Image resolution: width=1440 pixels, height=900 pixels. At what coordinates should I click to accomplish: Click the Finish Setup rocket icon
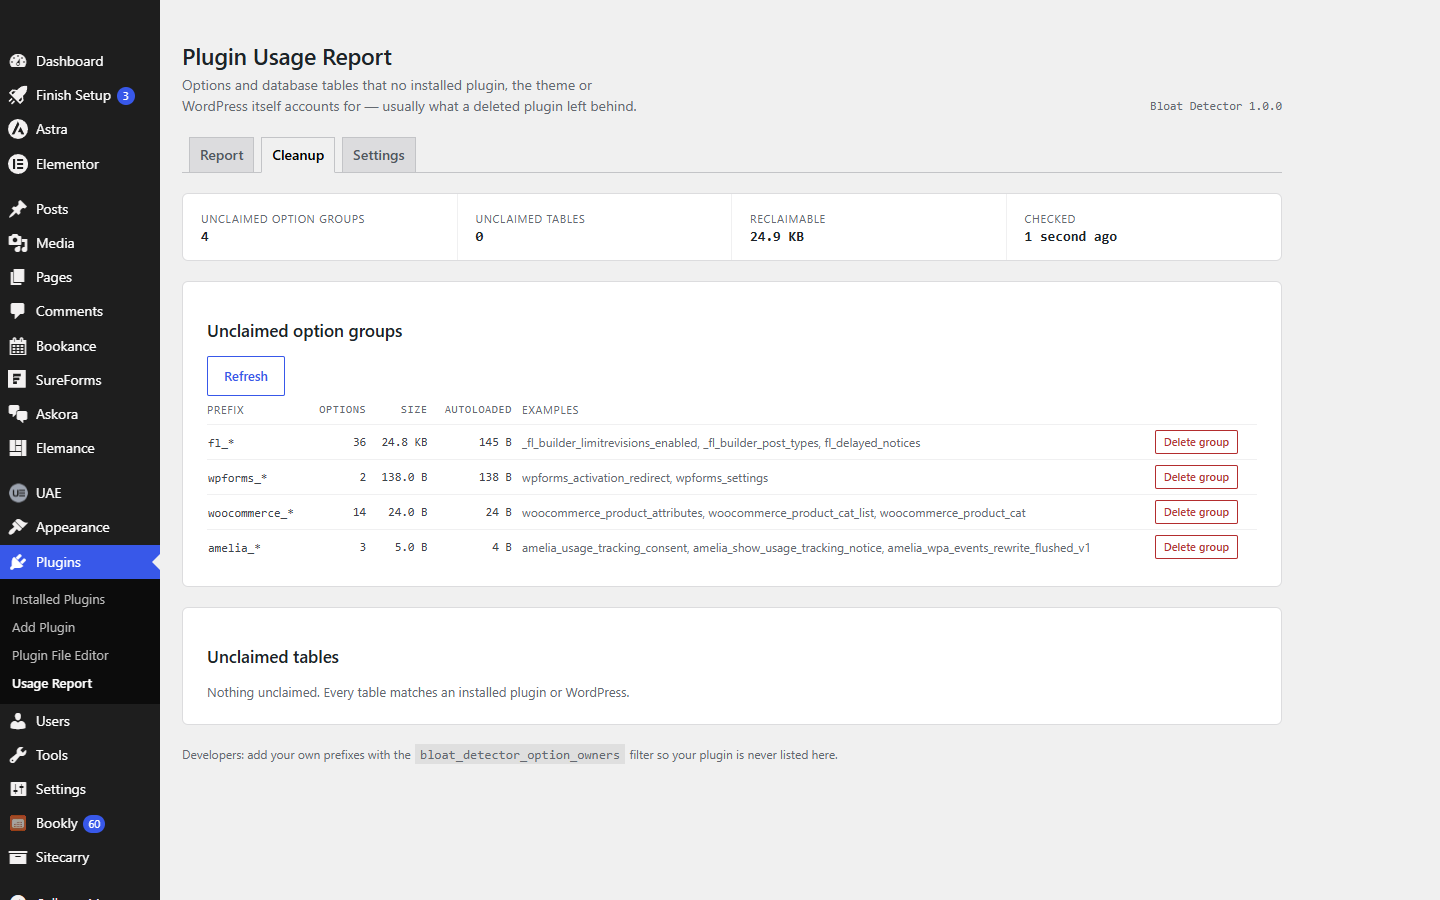18,95
